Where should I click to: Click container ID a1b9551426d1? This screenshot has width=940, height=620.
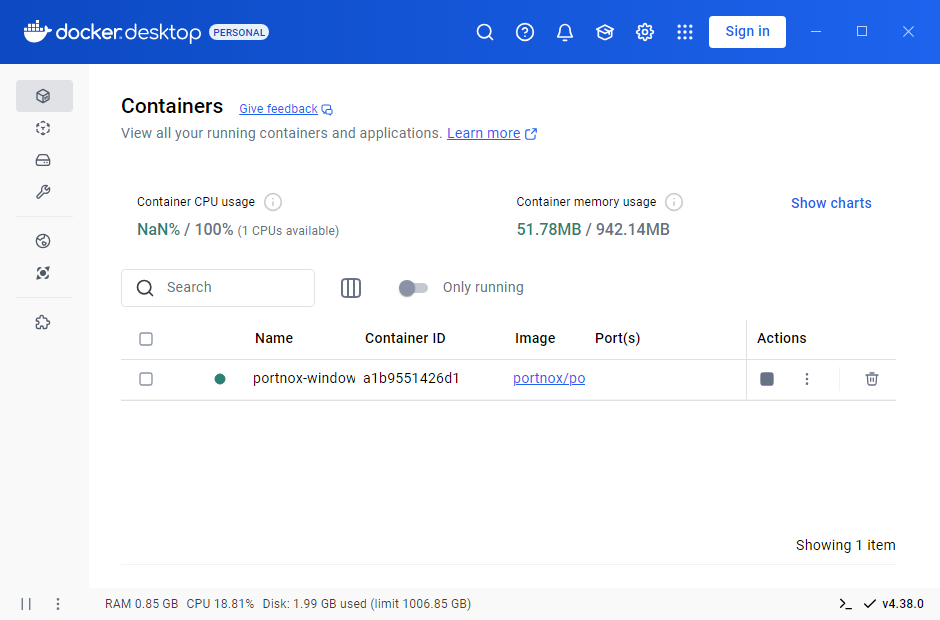tap(411, 378)
